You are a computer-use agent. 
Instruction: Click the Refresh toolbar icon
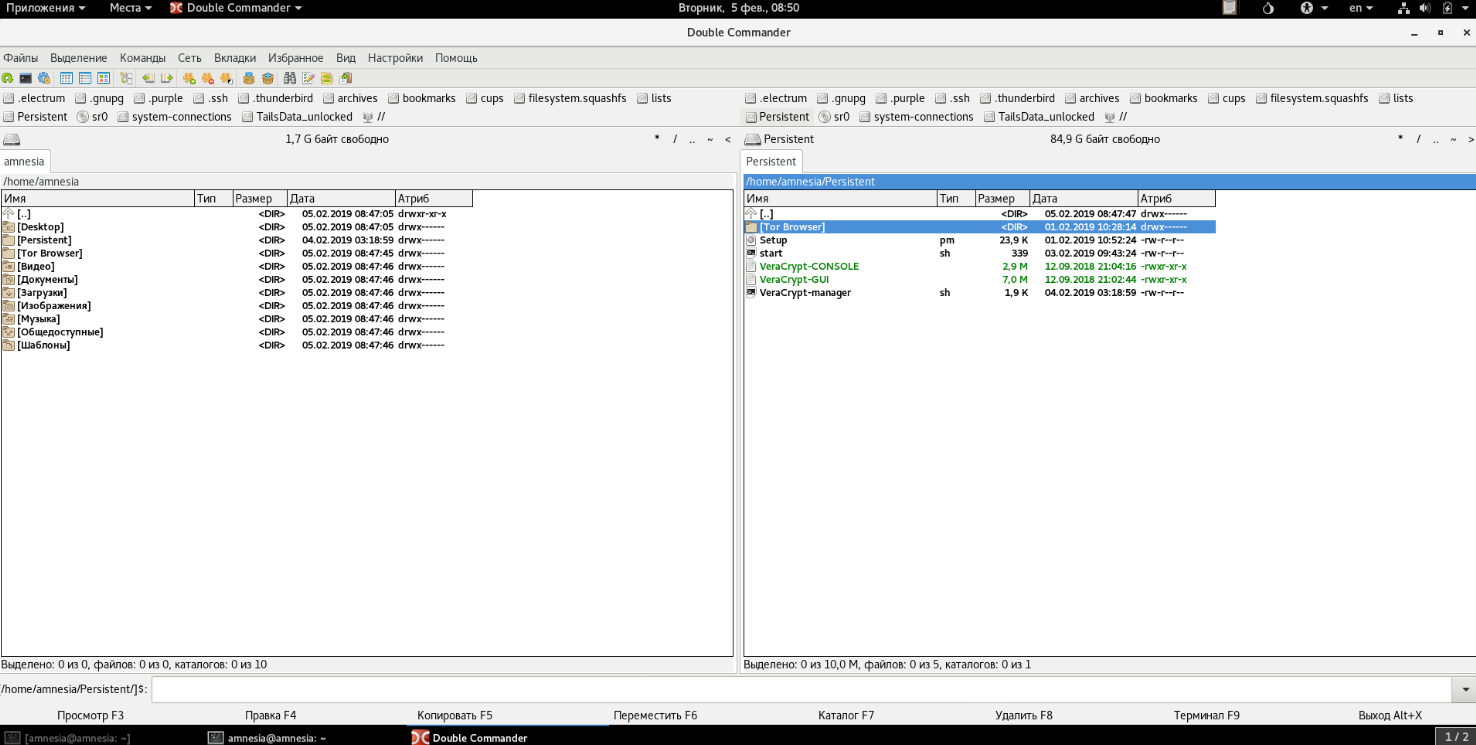[8, 78]
